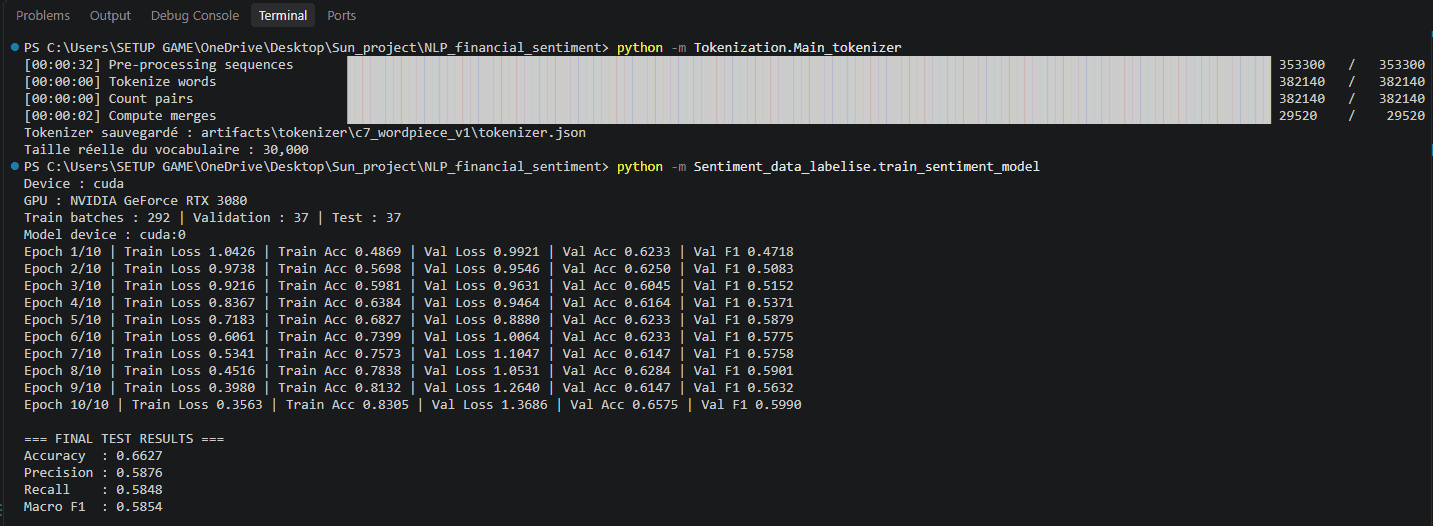Click the Compute merges progress bar

(810, 115)
